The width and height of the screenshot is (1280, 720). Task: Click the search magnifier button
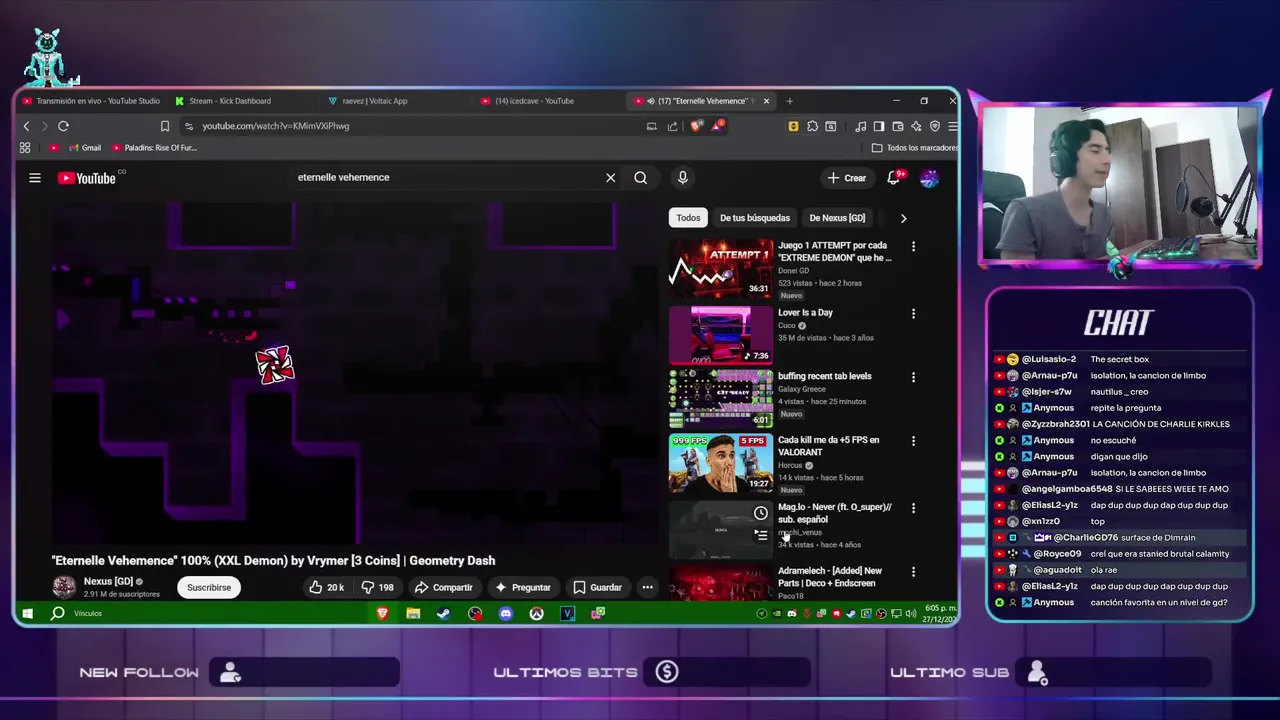click(x=640, y=178)
